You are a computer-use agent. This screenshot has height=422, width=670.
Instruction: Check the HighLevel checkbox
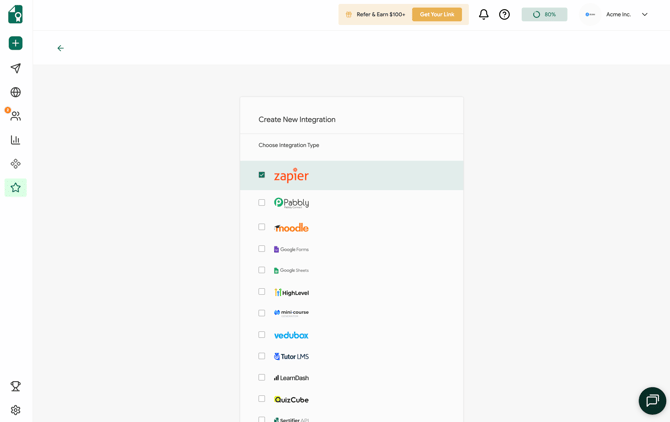pyautogui.click(x=262, y=292)
